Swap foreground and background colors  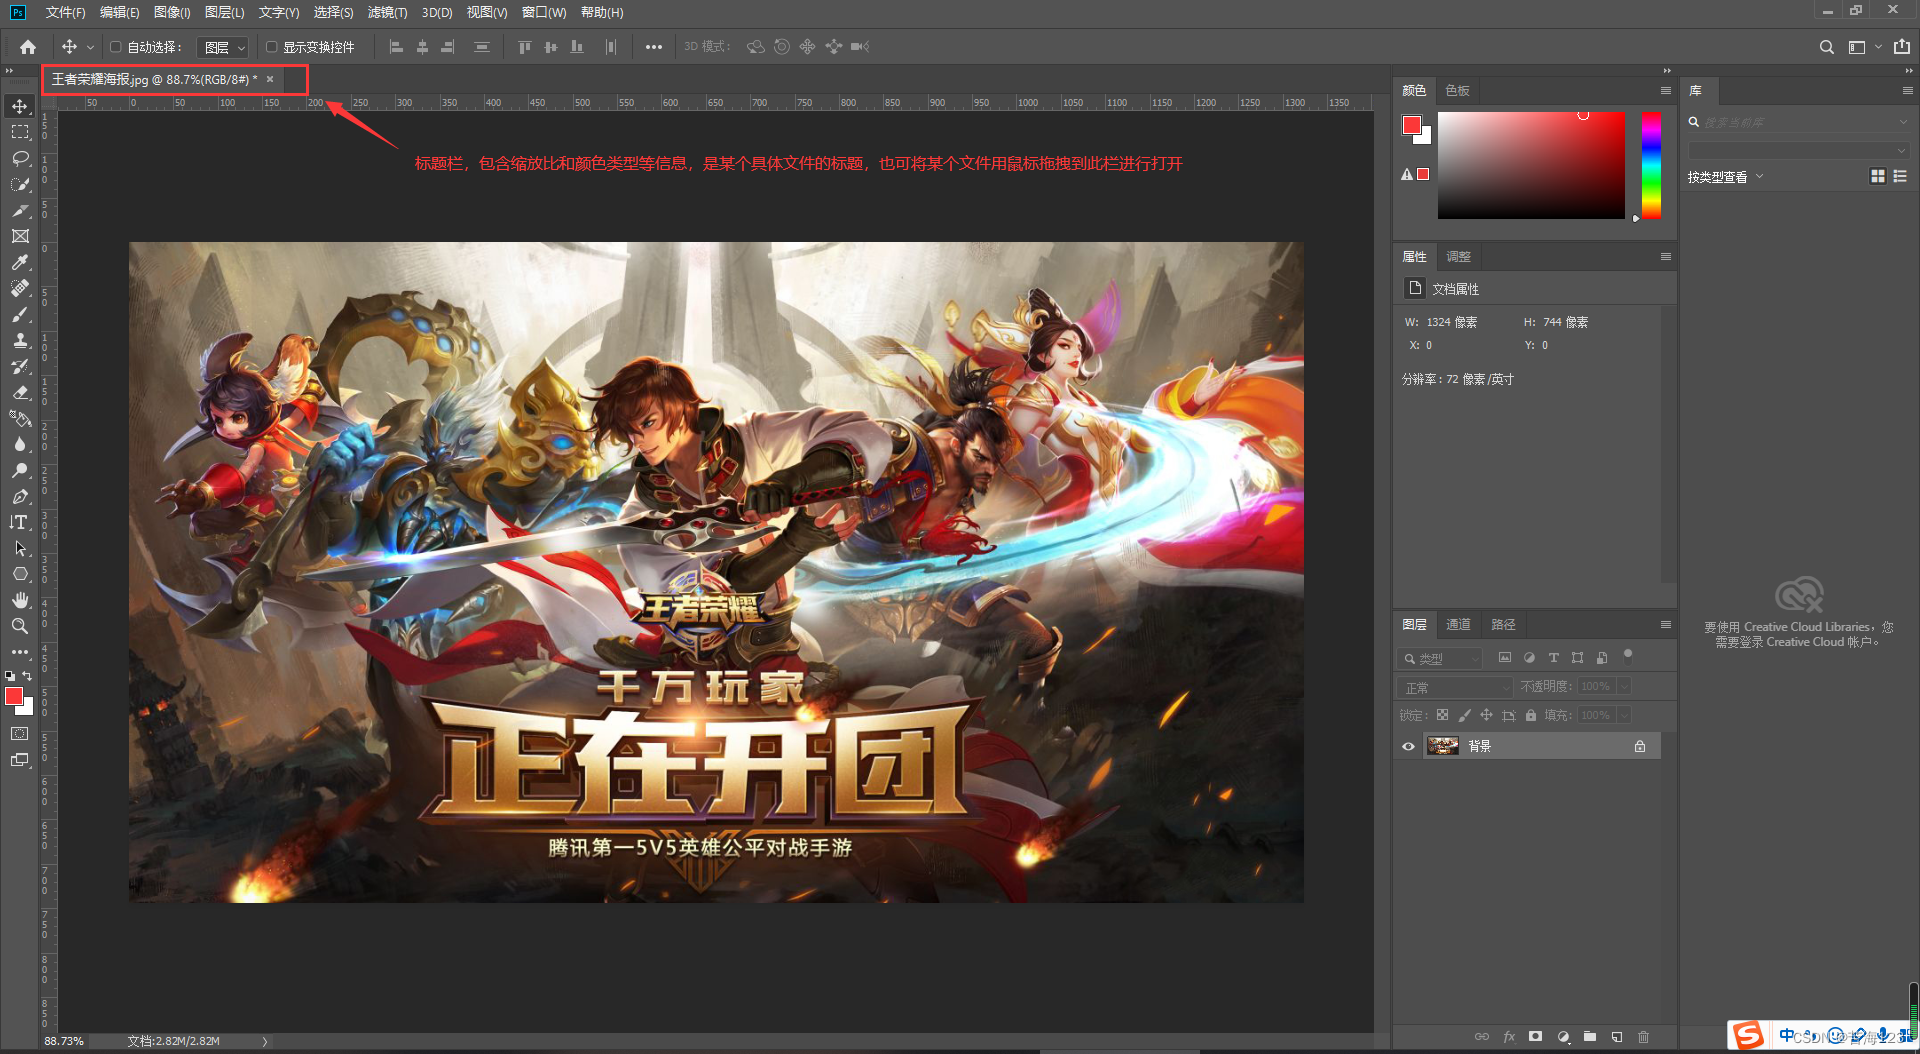28,676
